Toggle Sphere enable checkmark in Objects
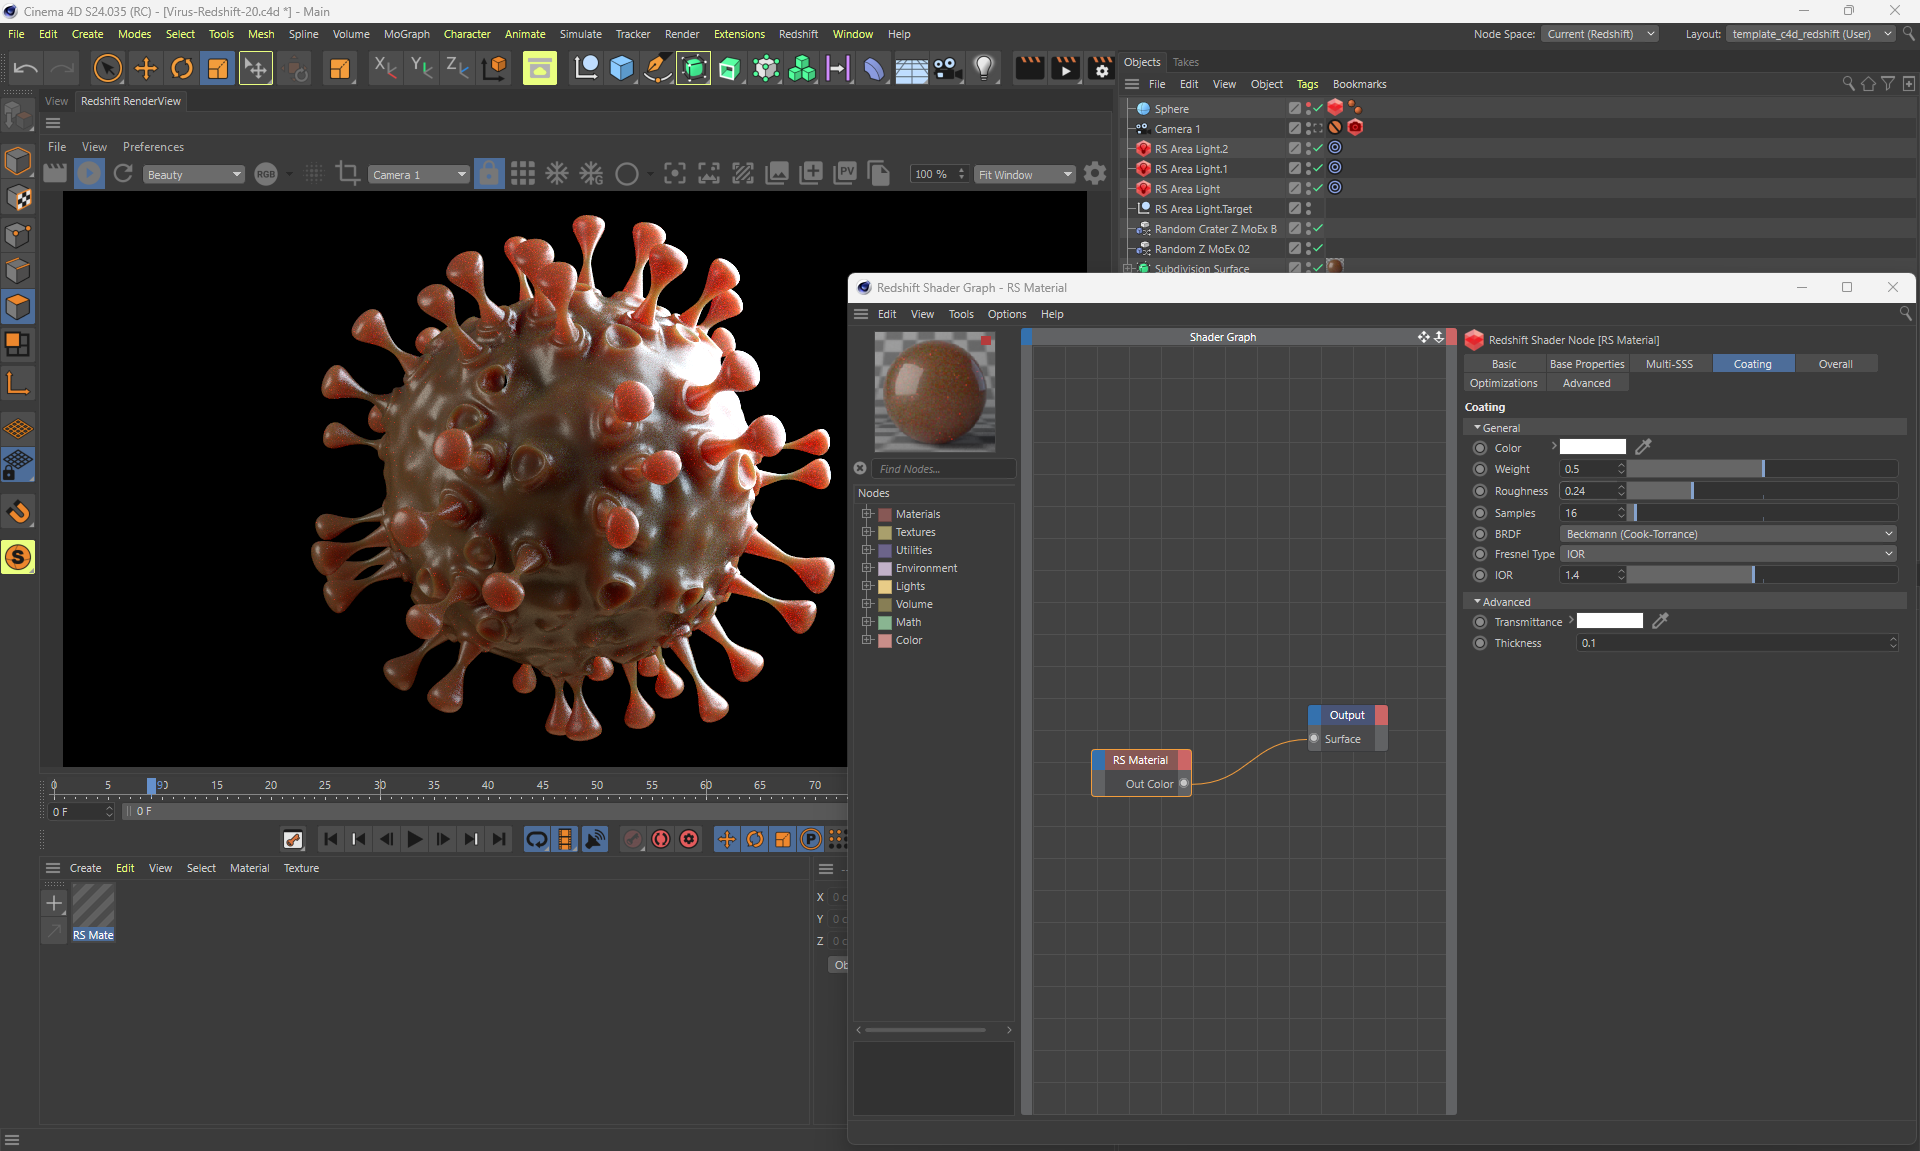Screen dimensions: 1920x1151 coord(1318,108)
